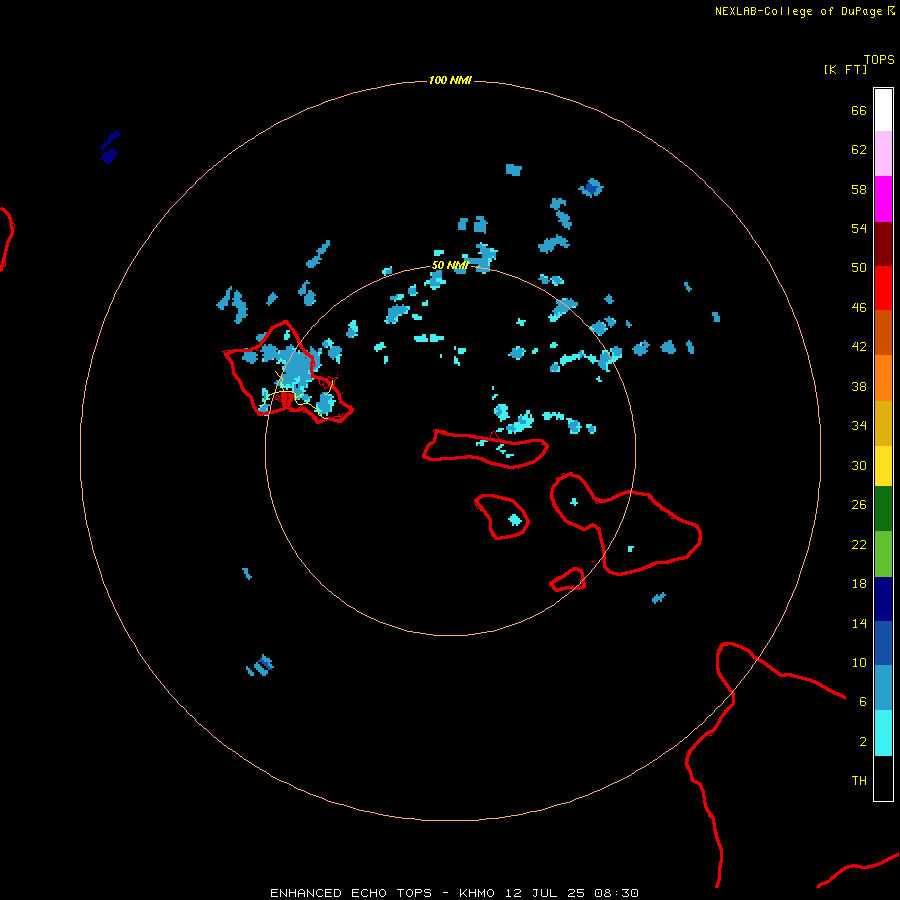Screen dimensions: 900x900
Task: Click the 34 value on the scale
Action: pyautogui.click(x=859, y=426)
